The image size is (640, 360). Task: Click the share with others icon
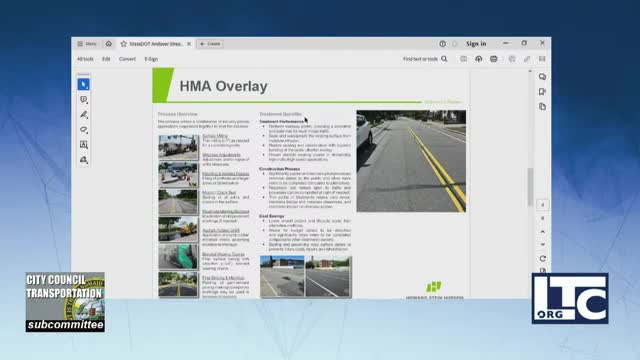click(x=512, y=59)
